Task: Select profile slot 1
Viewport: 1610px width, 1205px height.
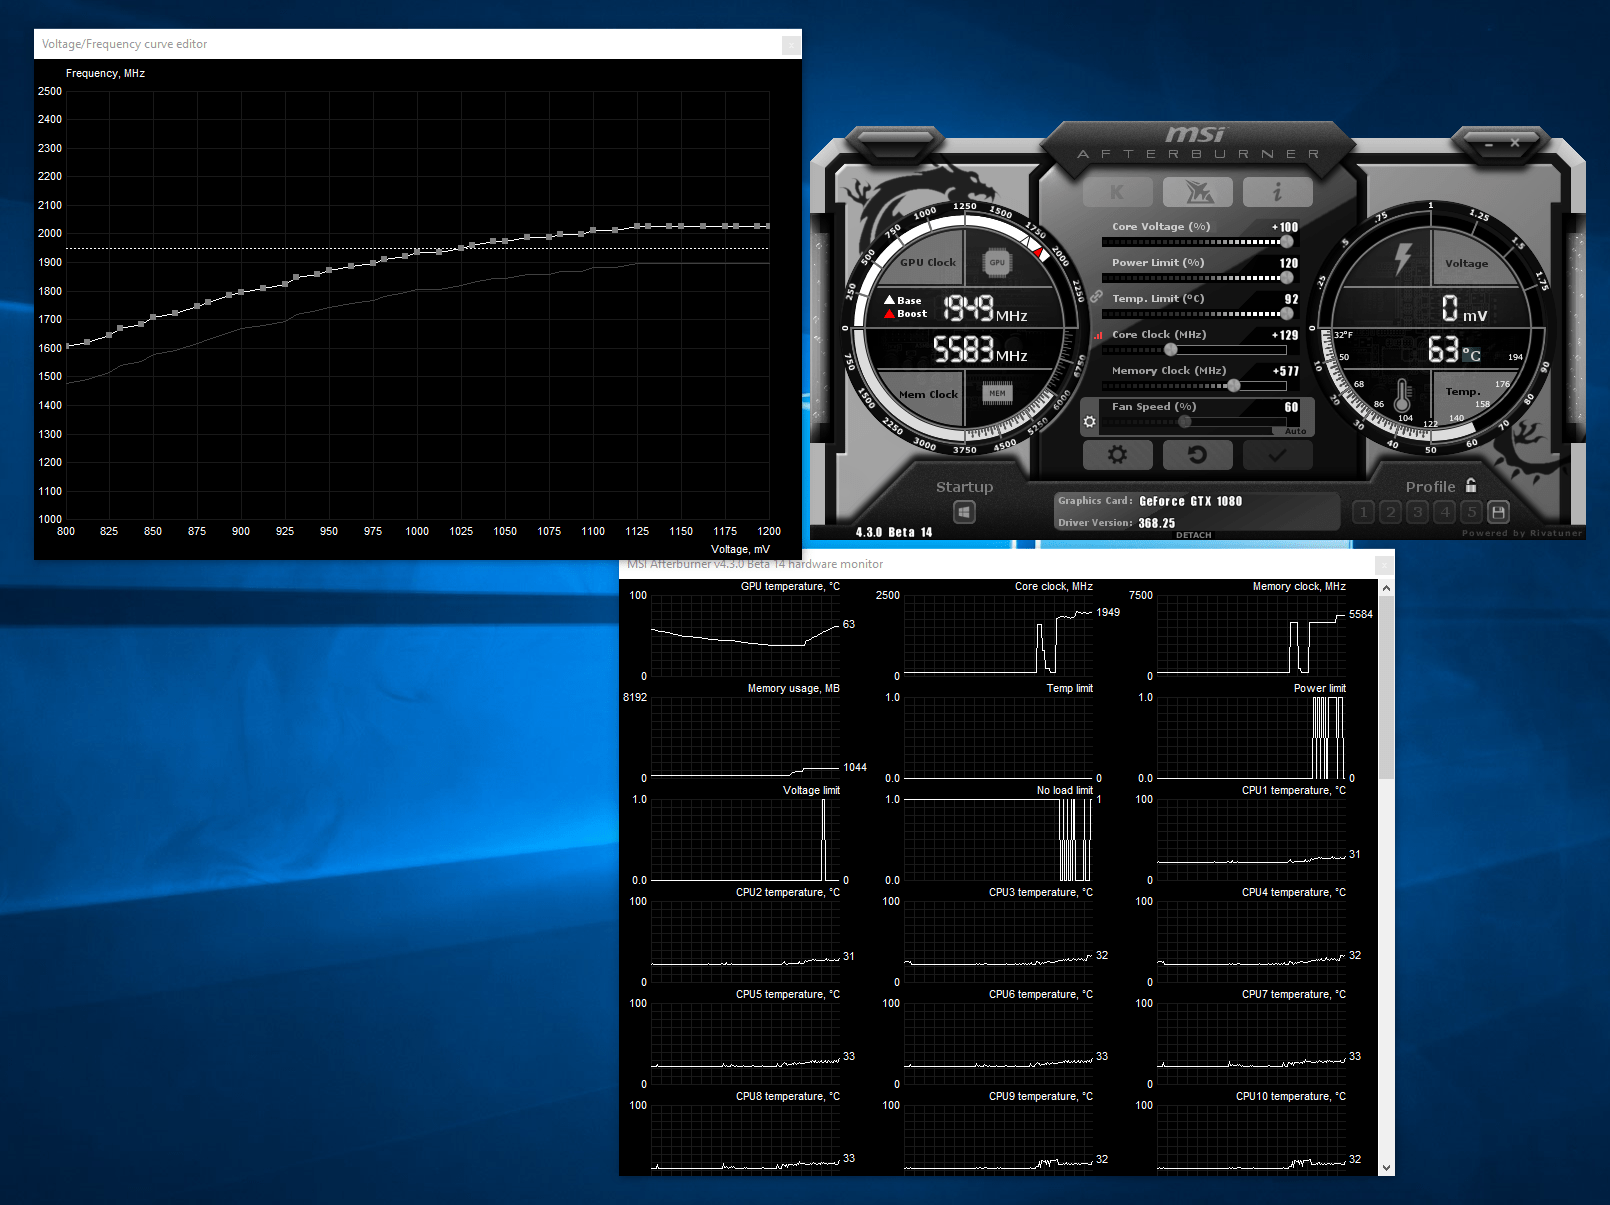Action: 1362,511
